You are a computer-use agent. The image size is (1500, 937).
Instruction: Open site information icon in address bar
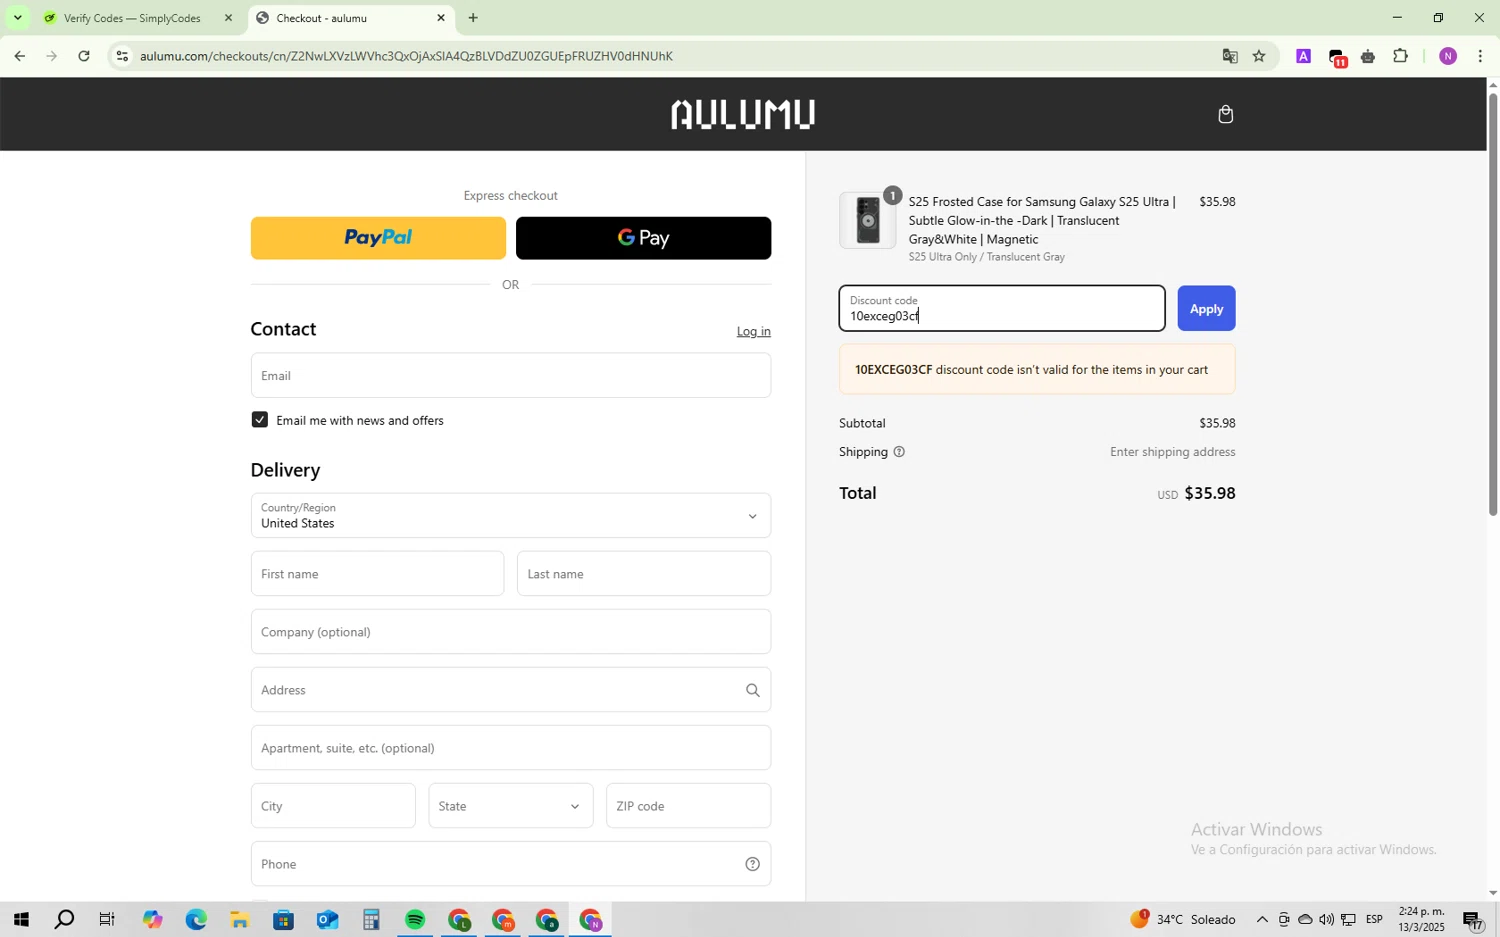(x=122, y=56)
